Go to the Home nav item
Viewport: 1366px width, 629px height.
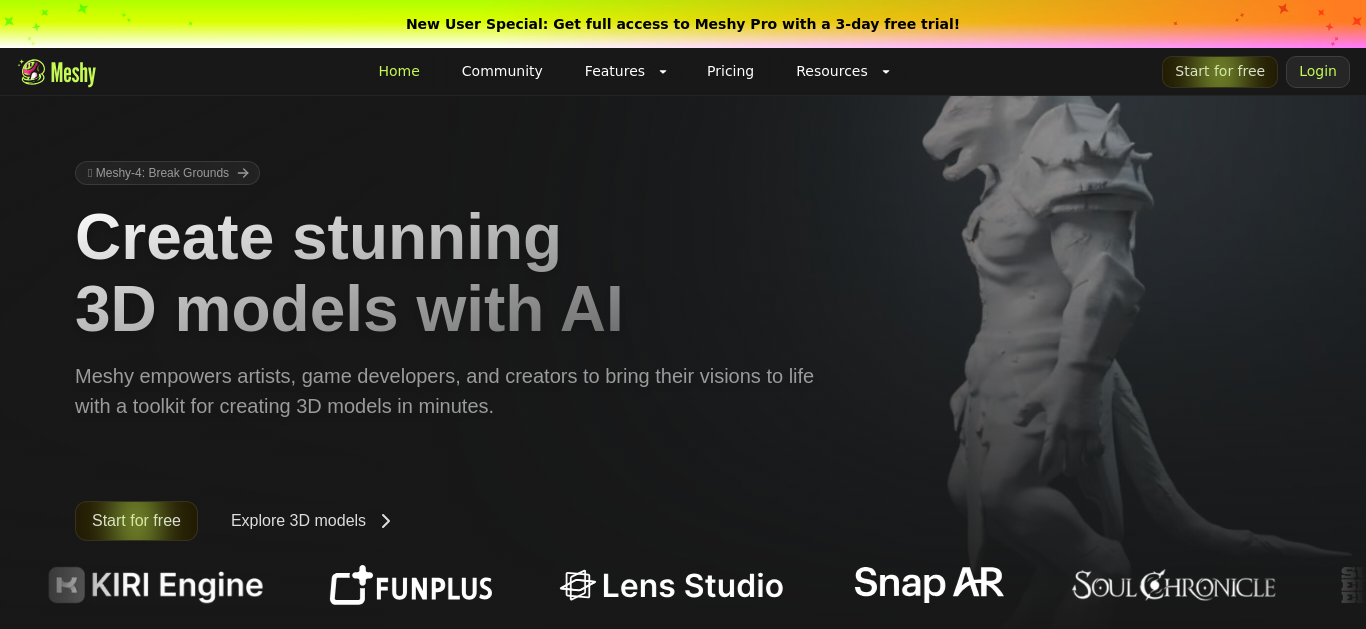pos(399,71)
